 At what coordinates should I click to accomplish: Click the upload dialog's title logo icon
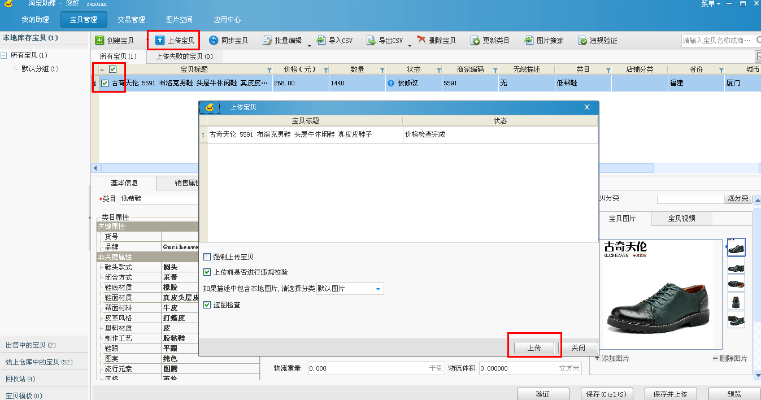(210, 107)
